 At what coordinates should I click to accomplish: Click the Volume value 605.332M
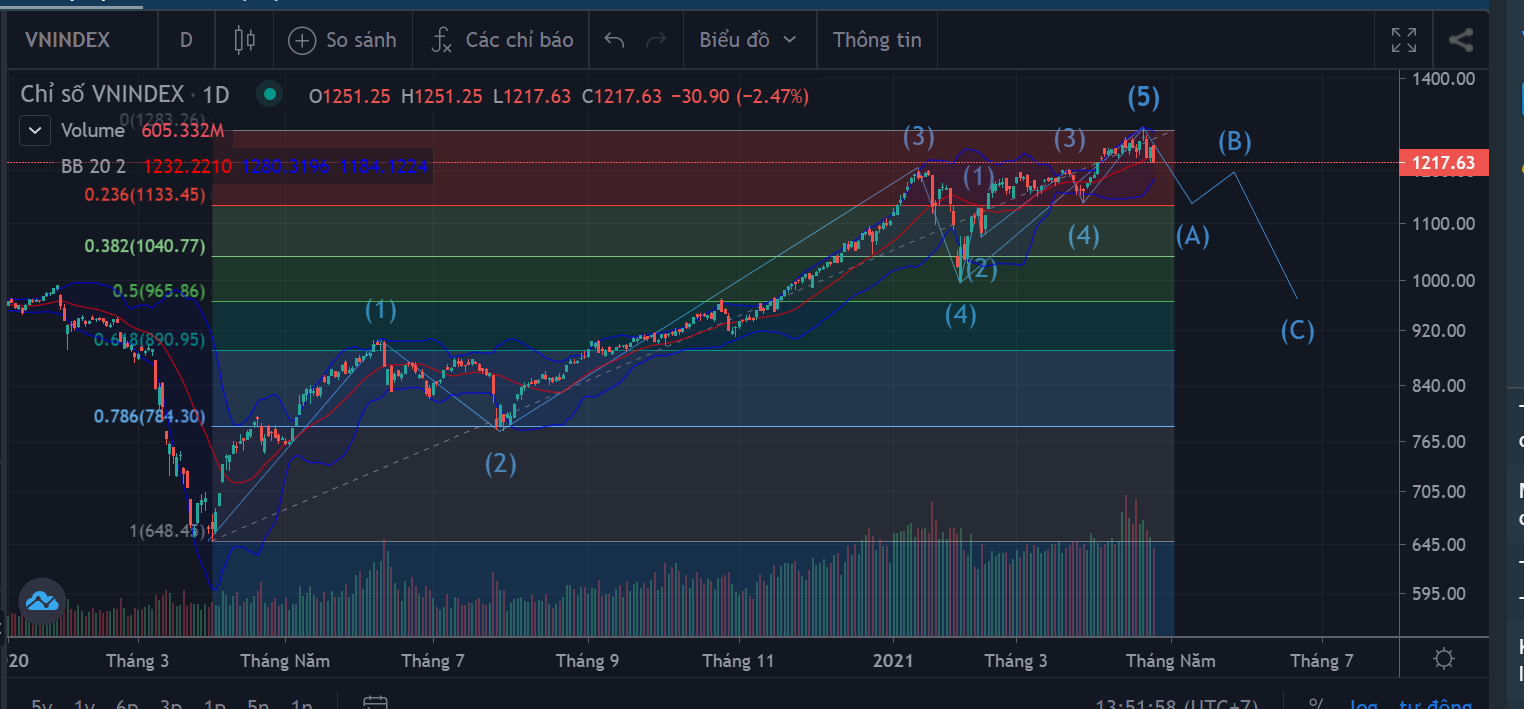point(183,130)
